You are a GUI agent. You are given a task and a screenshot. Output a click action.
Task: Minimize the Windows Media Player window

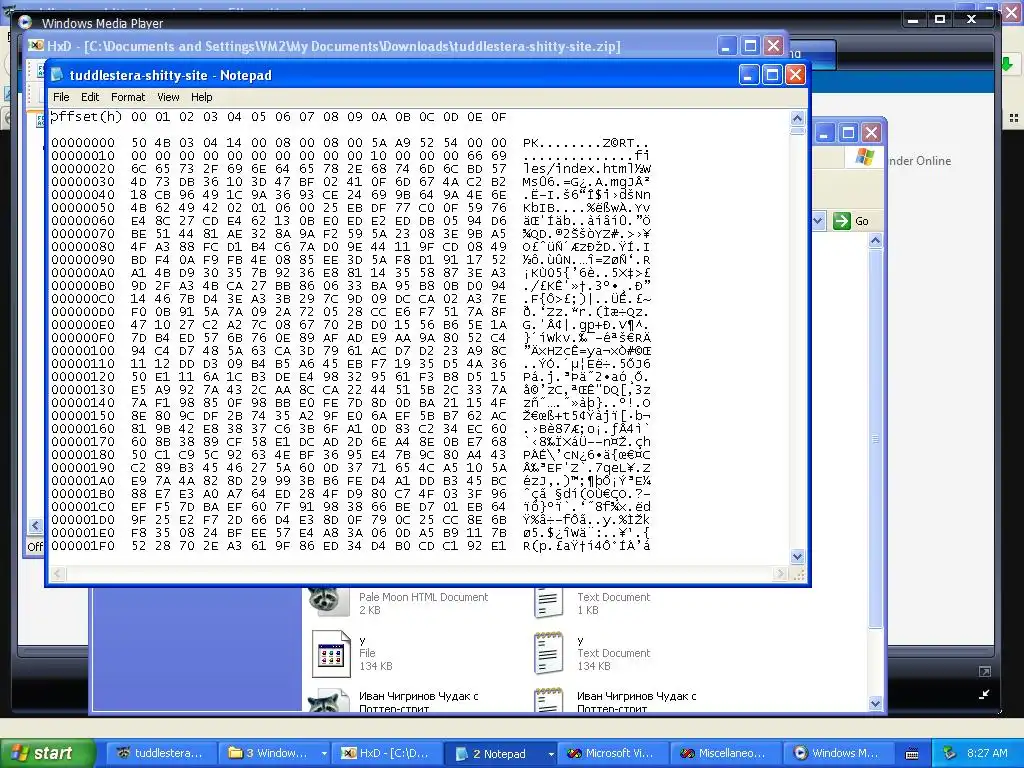point(914,20)
